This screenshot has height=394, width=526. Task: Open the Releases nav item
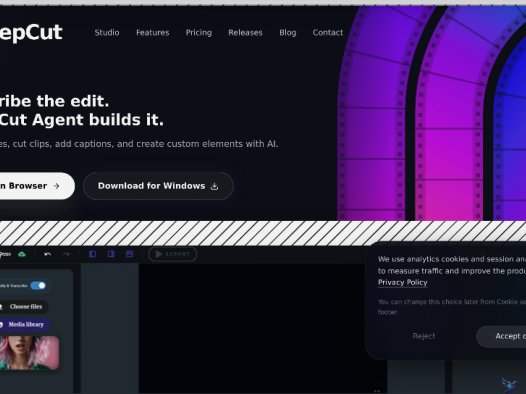(x=245, y=33)
